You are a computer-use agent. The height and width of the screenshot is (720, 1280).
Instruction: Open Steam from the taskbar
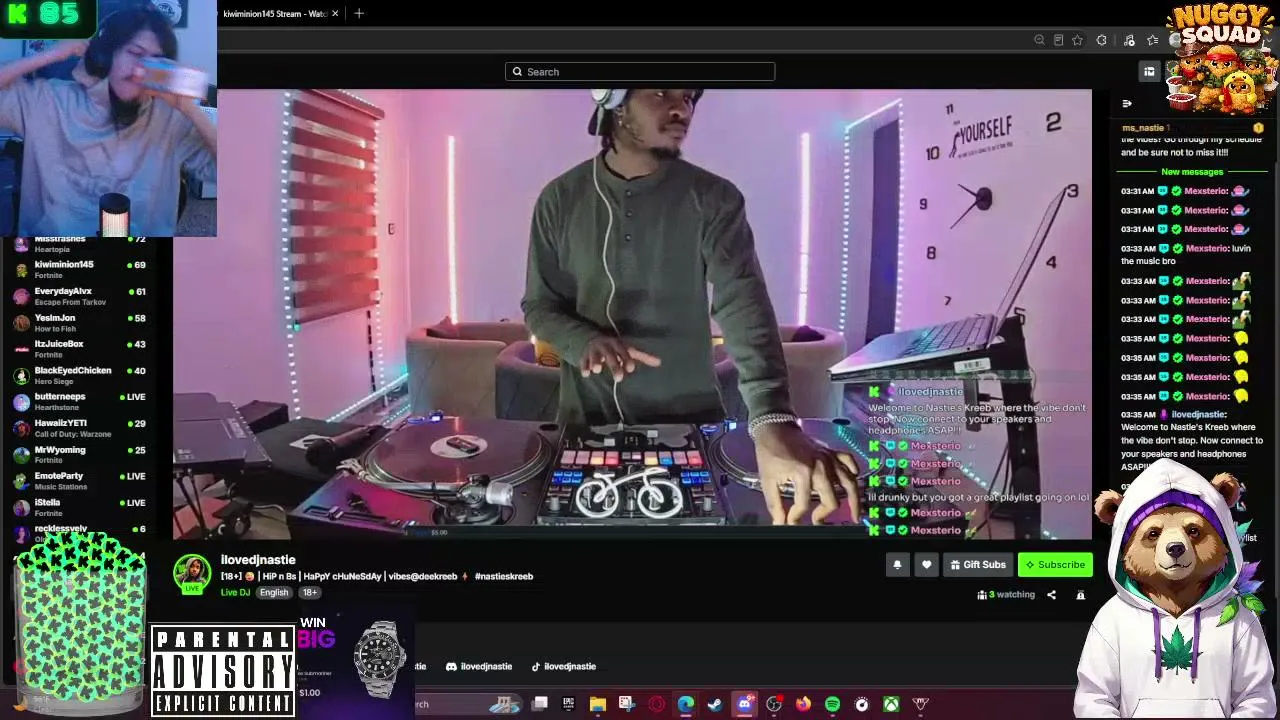pos(715,705)
